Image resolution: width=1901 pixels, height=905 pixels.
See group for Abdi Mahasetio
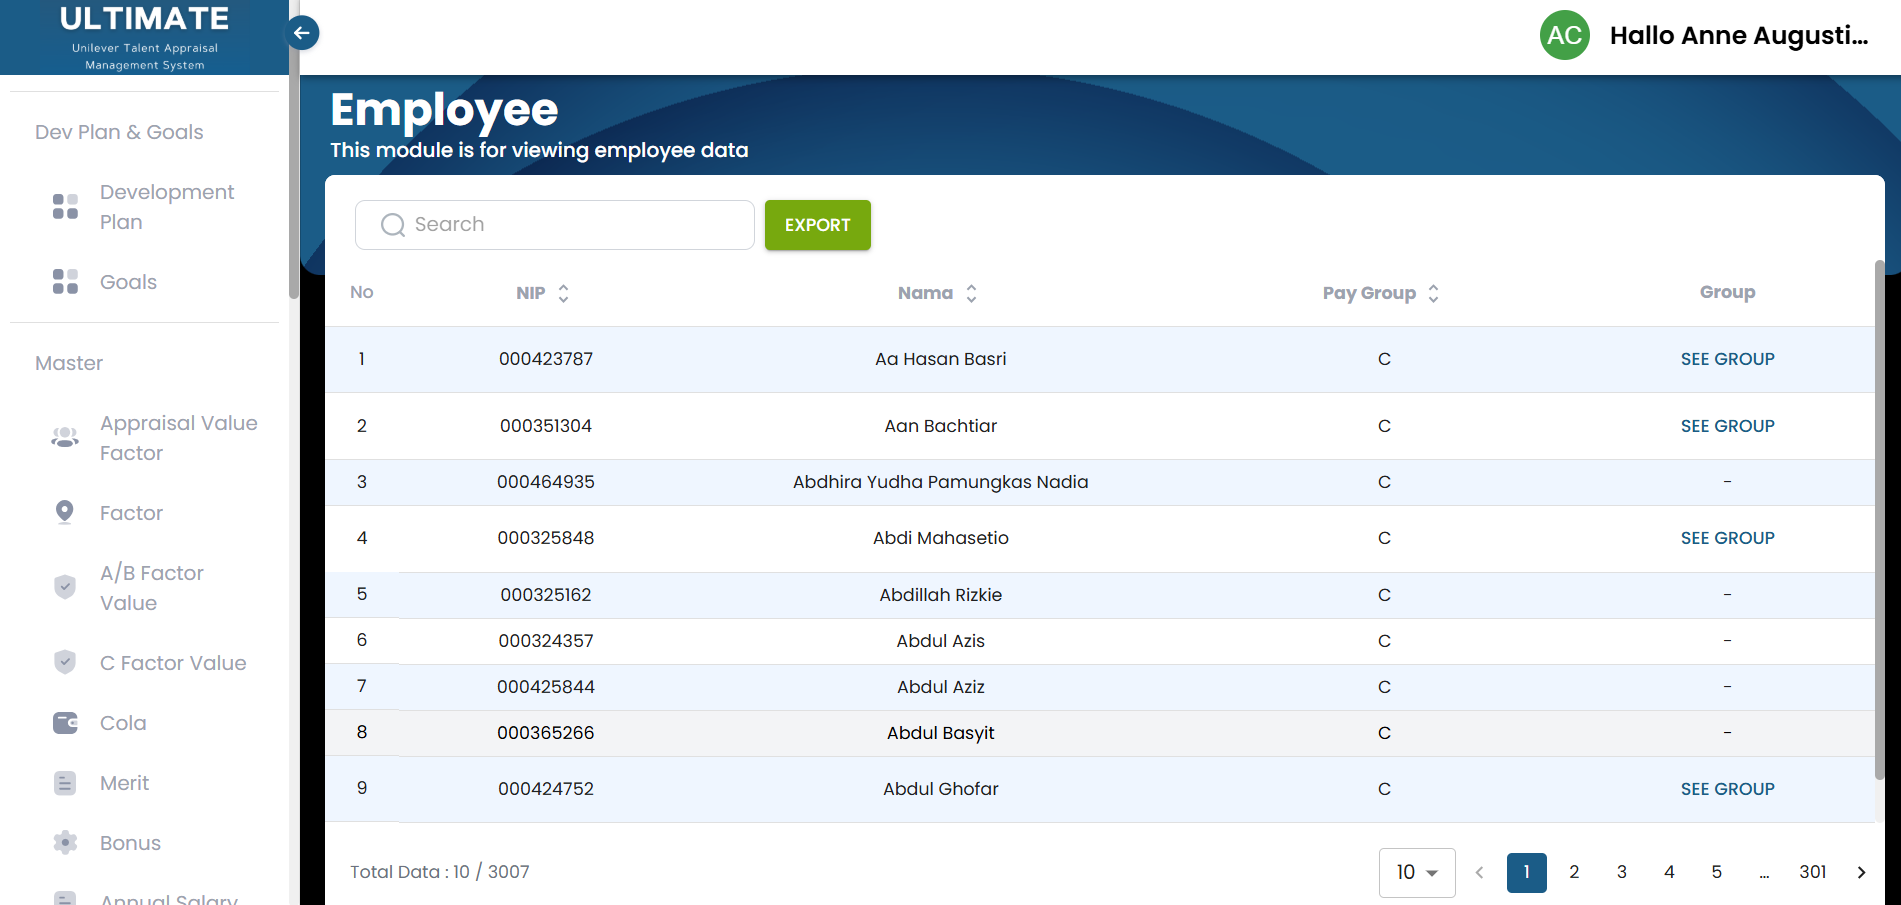(x=1727, y=538)
